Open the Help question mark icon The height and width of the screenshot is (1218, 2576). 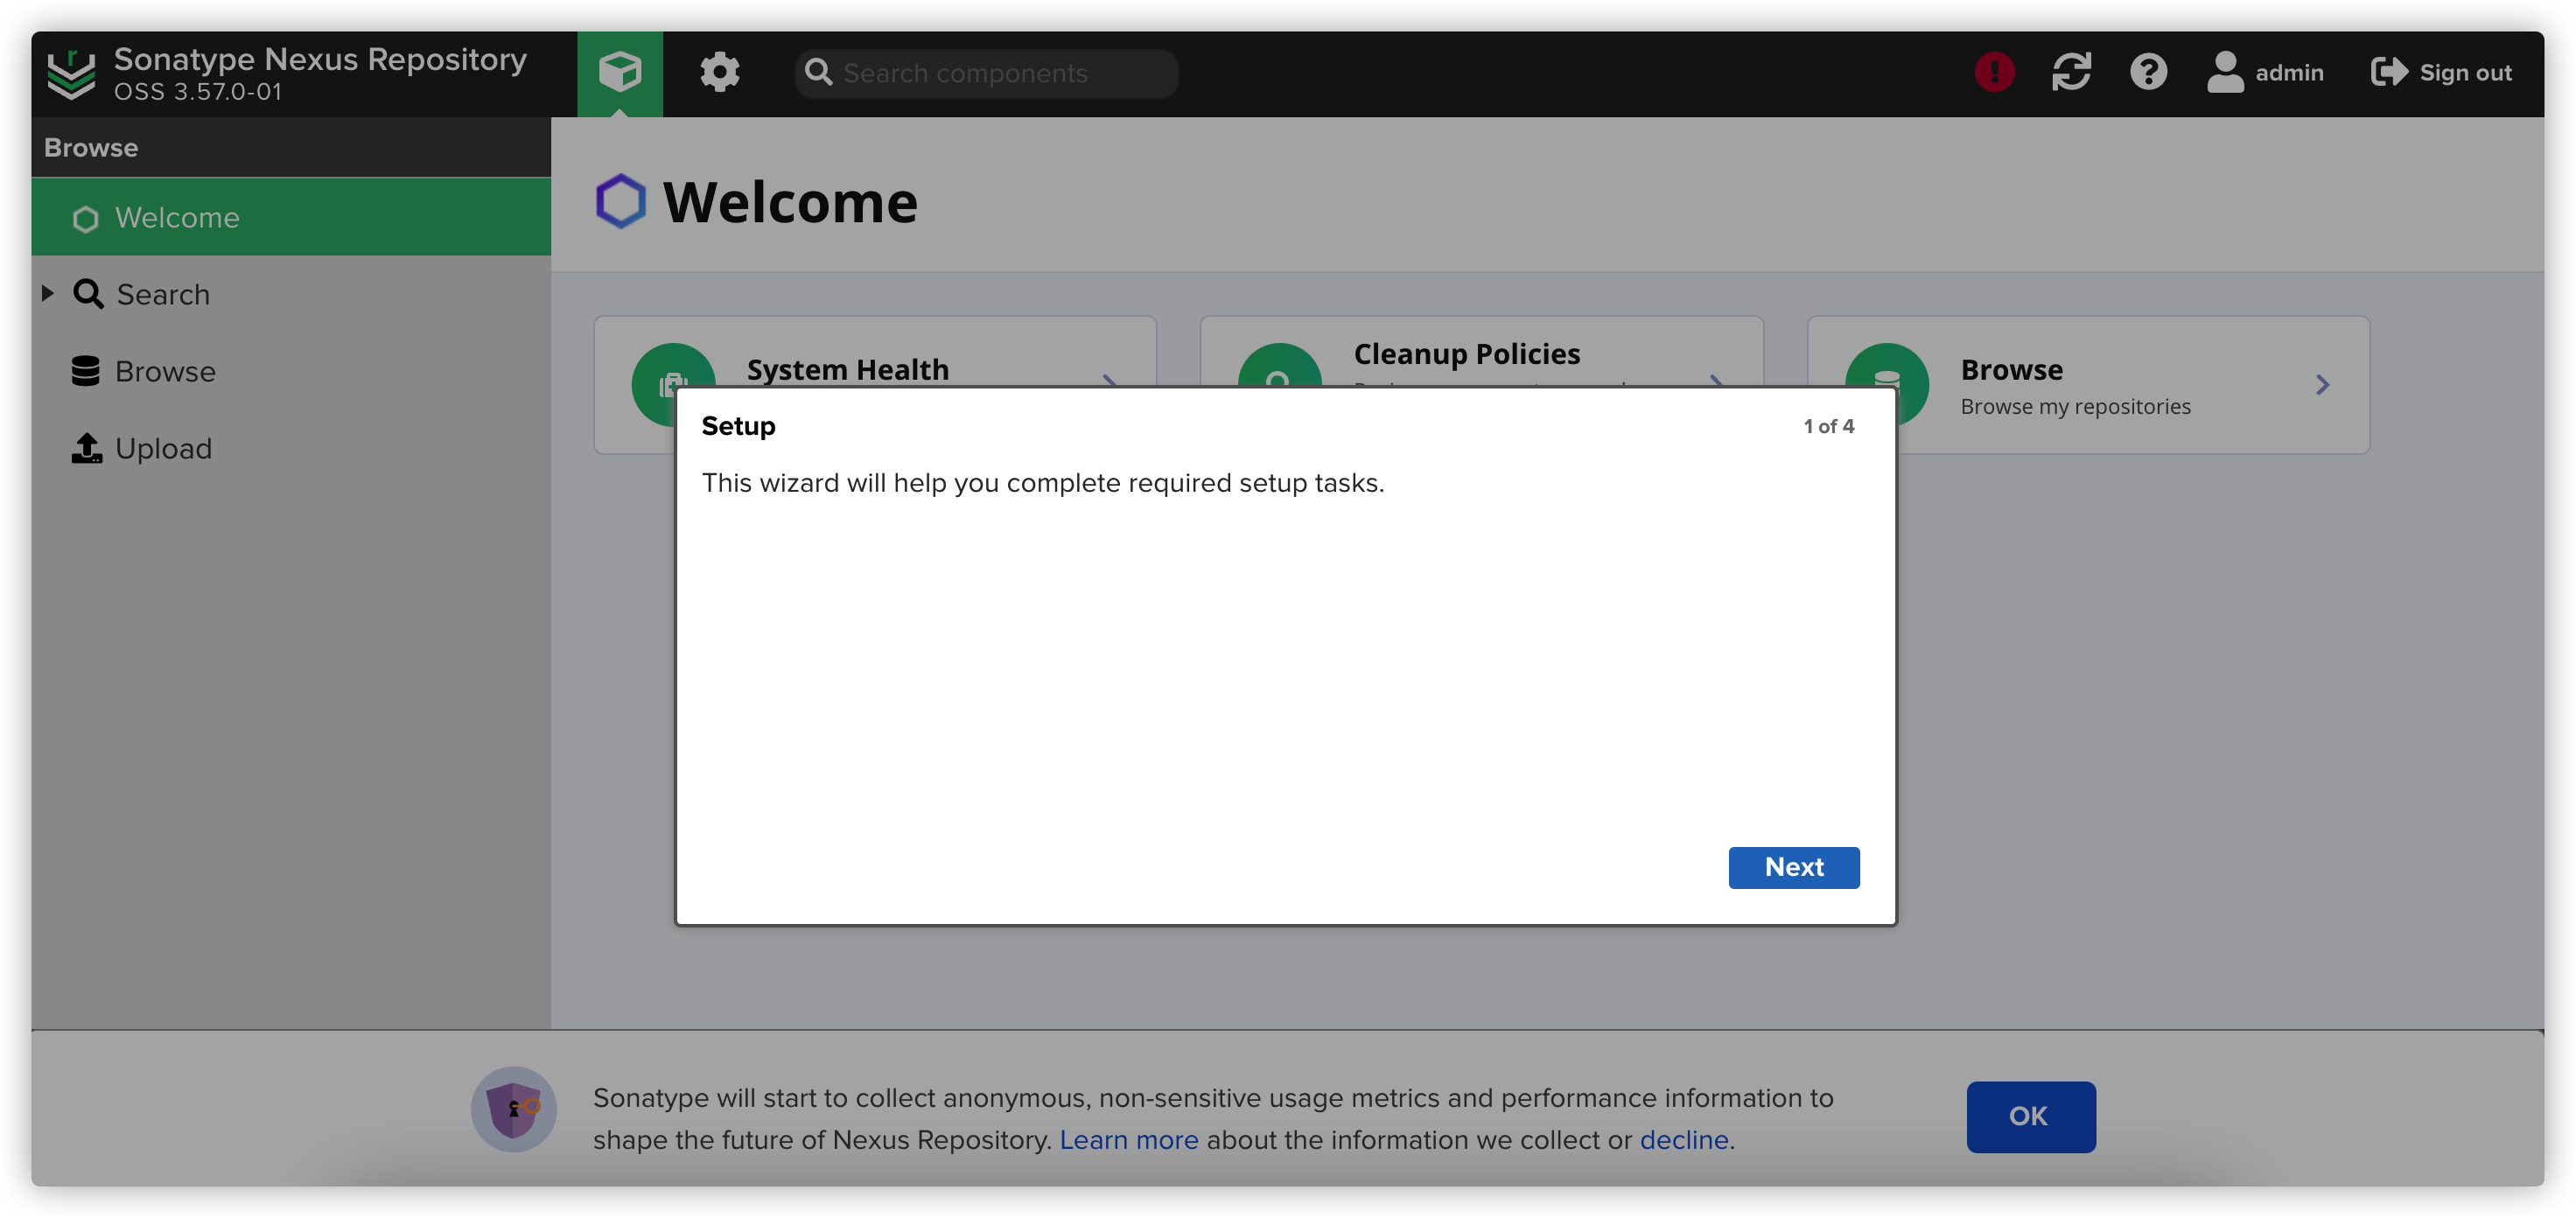click(x=2148, y=72)
